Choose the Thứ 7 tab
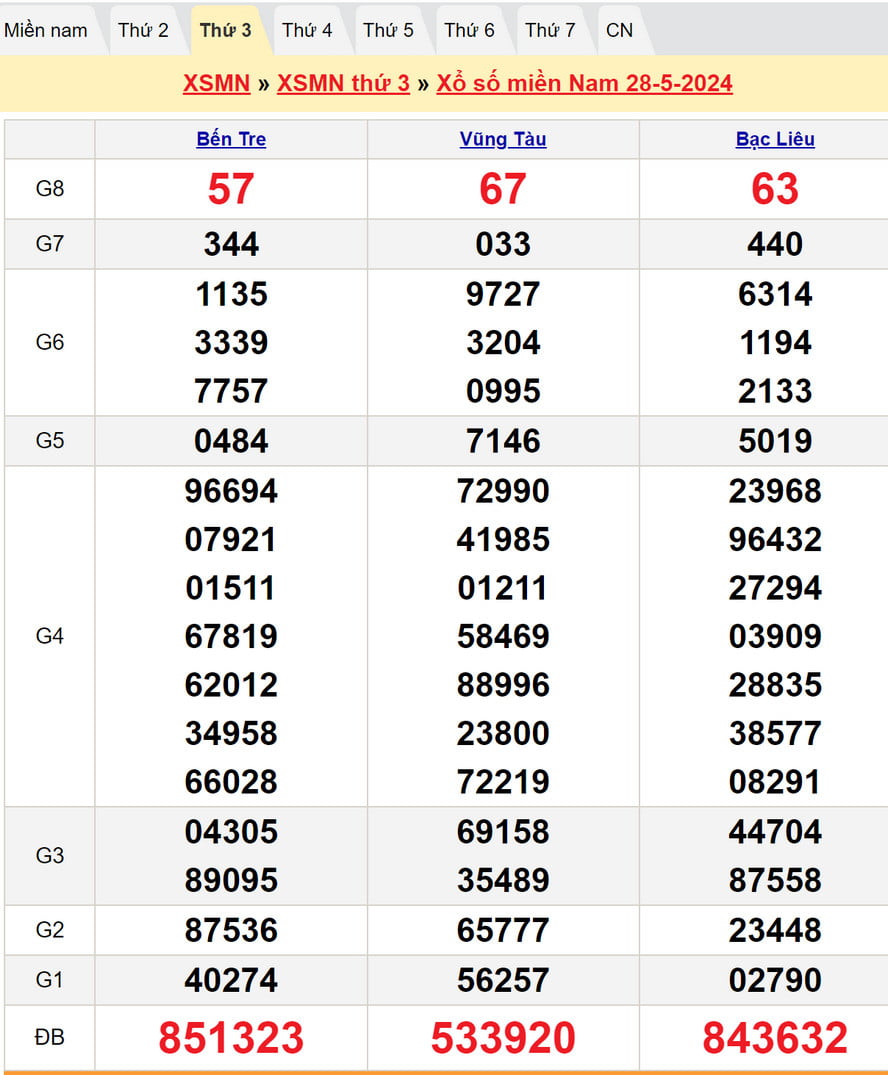 click(x=550, y=30)
